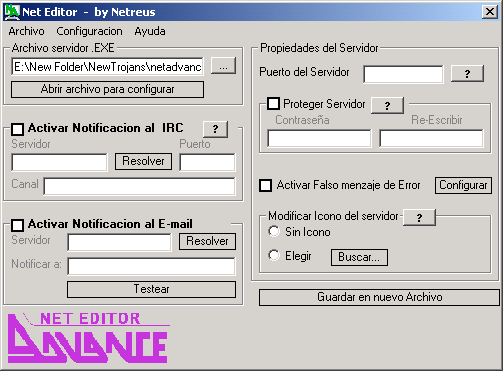Enable 'Activar Notificacion al E-mail' checkbox

pyautogui.click(x=17, y=225)
